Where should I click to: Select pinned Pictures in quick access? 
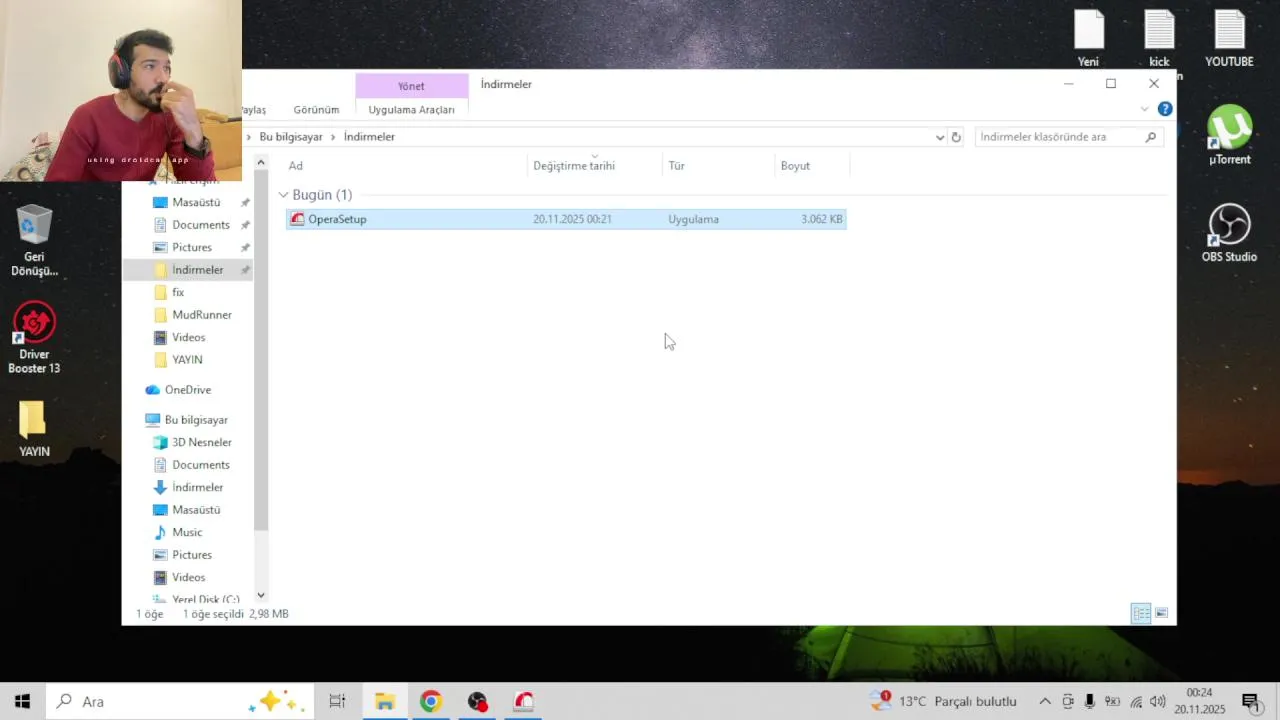(191, 247)
